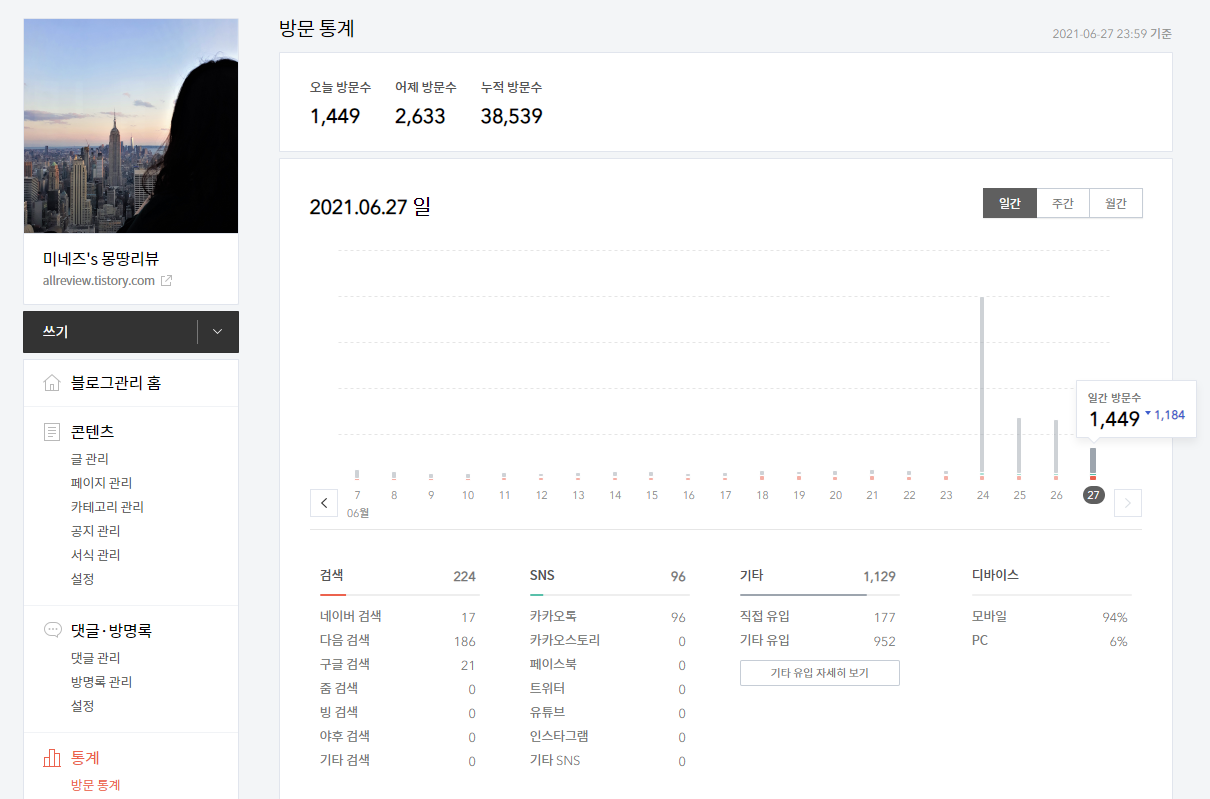This screenshot has height=799, width=1210.
Task: Click the highlighted date 27 marker
Action: tap(1093, 495)
